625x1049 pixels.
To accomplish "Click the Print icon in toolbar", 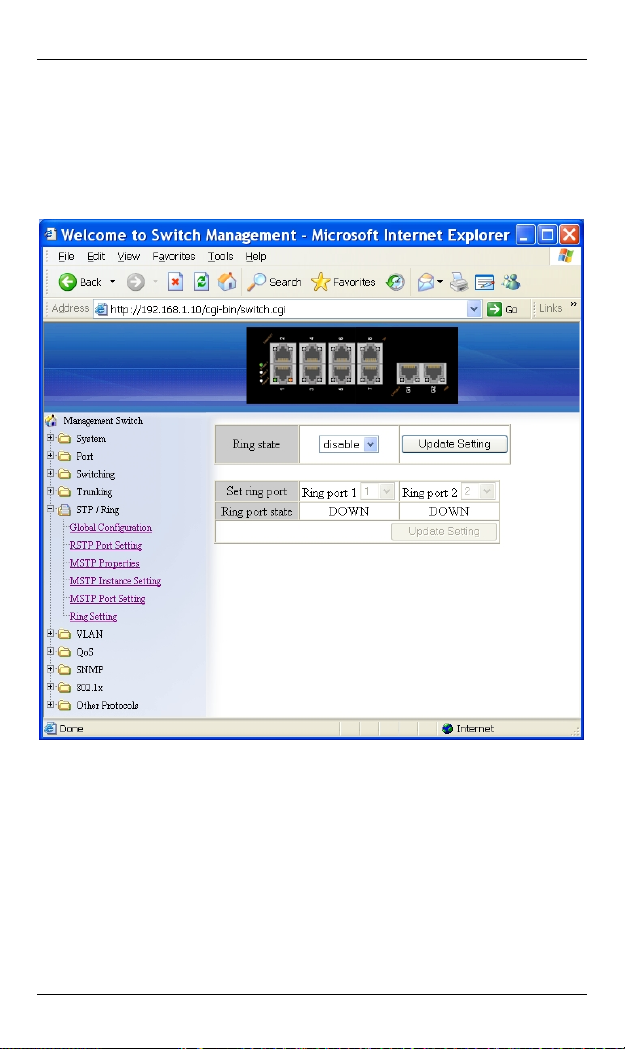I will tap(459, 282).
